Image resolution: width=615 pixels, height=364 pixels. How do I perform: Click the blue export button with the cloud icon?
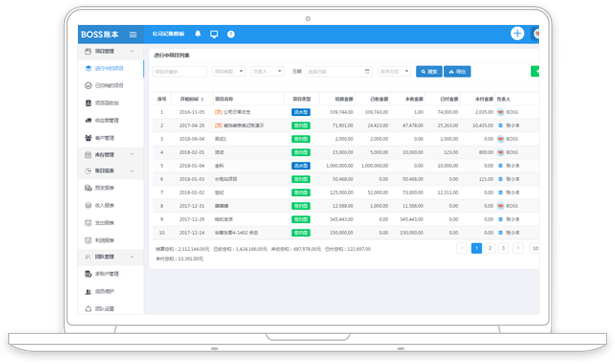click(x=457, y=71)
